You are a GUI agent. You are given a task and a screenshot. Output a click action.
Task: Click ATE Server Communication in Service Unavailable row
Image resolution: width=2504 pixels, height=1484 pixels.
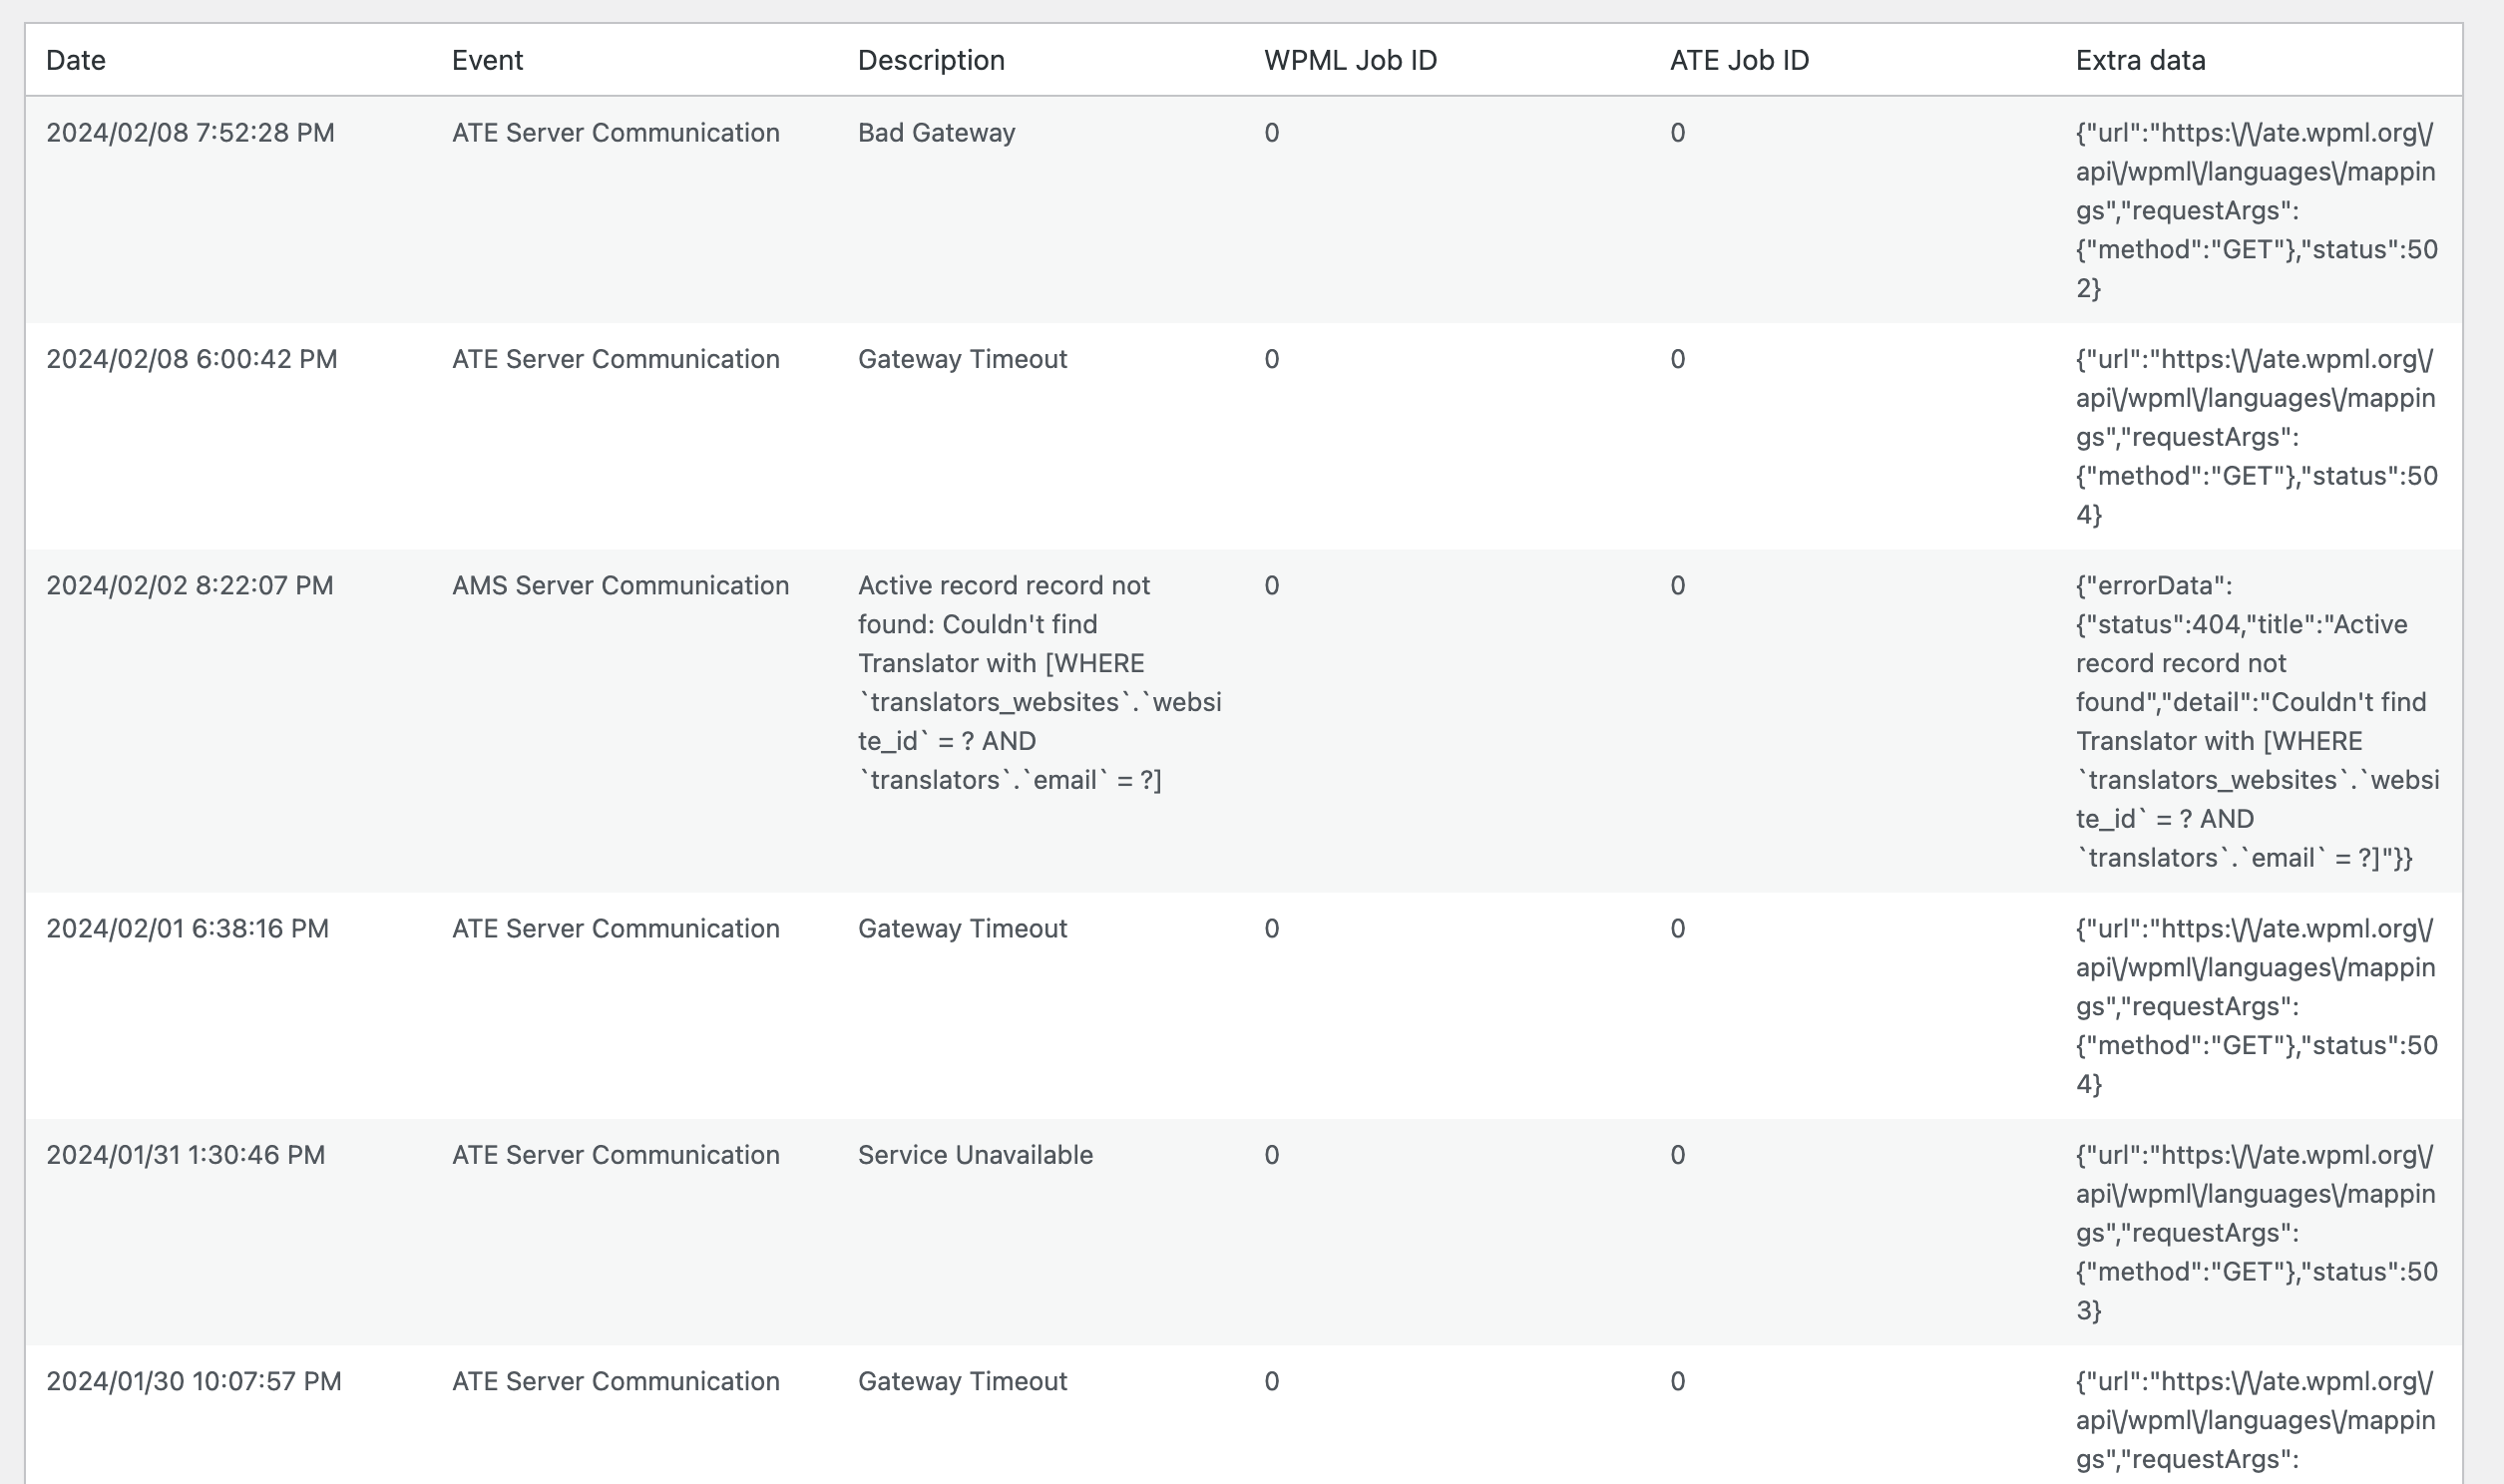615,1155
